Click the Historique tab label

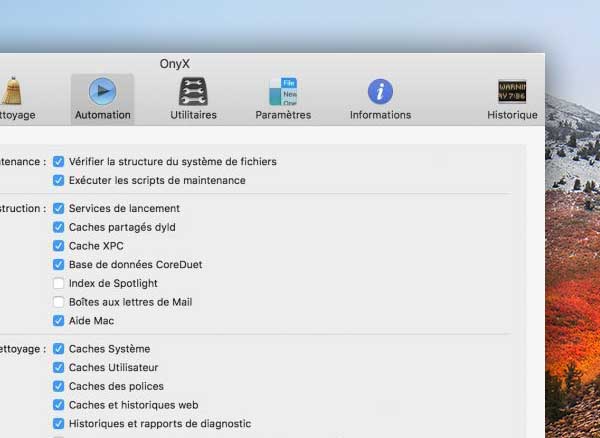(512, 115)
